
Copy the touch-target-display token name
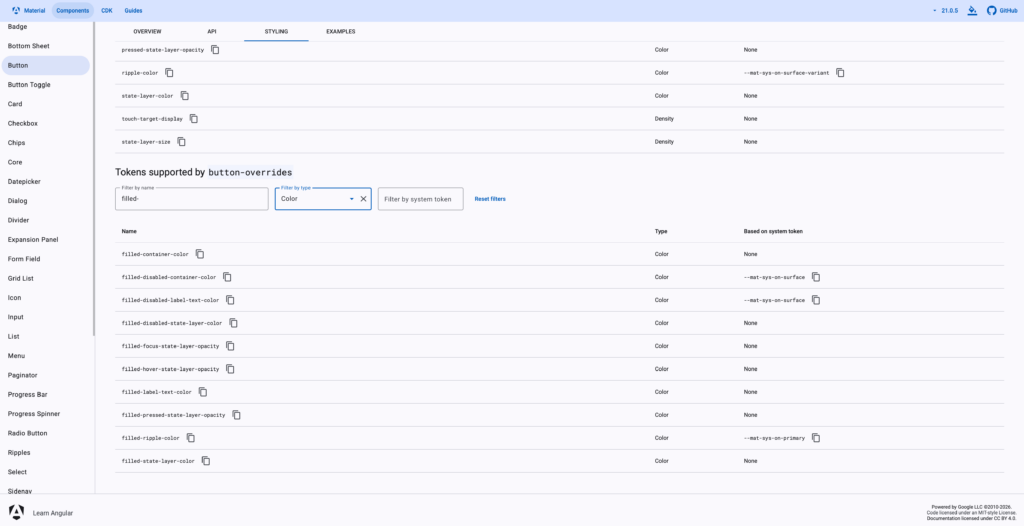point(194,119)
